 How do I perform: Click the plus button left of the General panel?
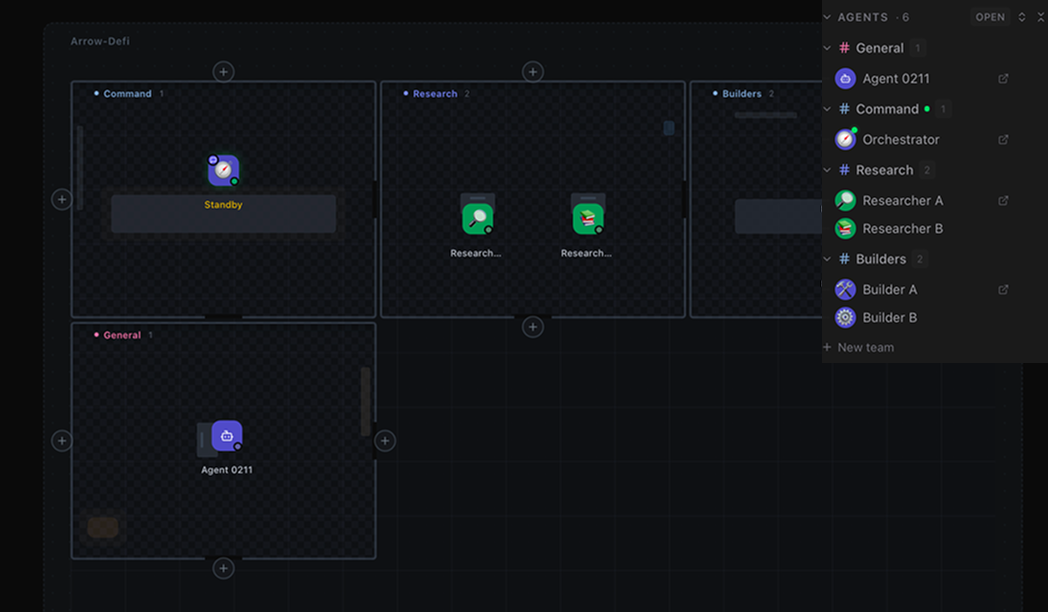click(61, 440)
